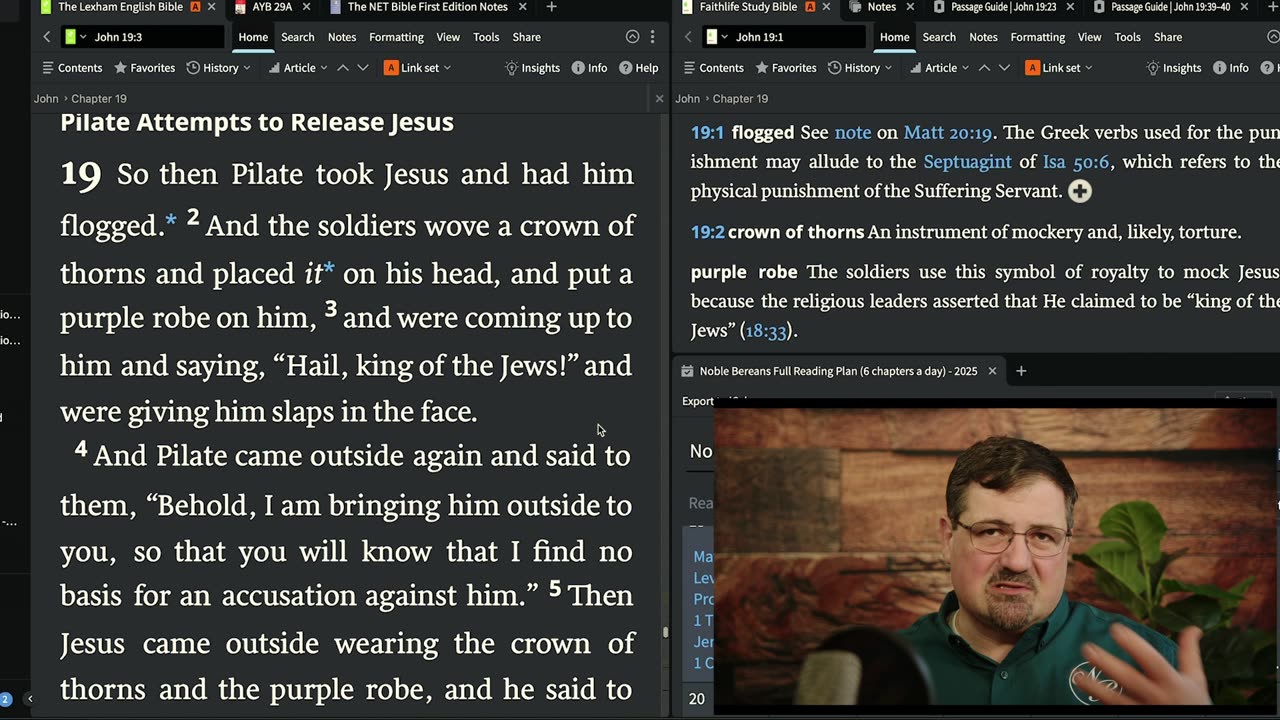Open the Formatting ribbon tab in the Faithlife panel
The width and height of the screenshot is (1280, 720).
pos(1037,37)
